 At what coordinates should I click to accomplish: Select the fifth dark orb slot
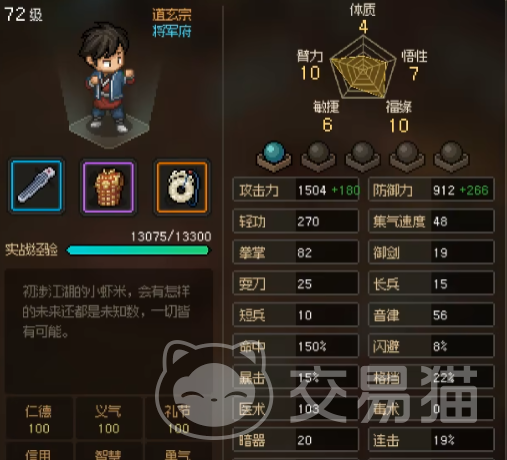coord(451,156)
